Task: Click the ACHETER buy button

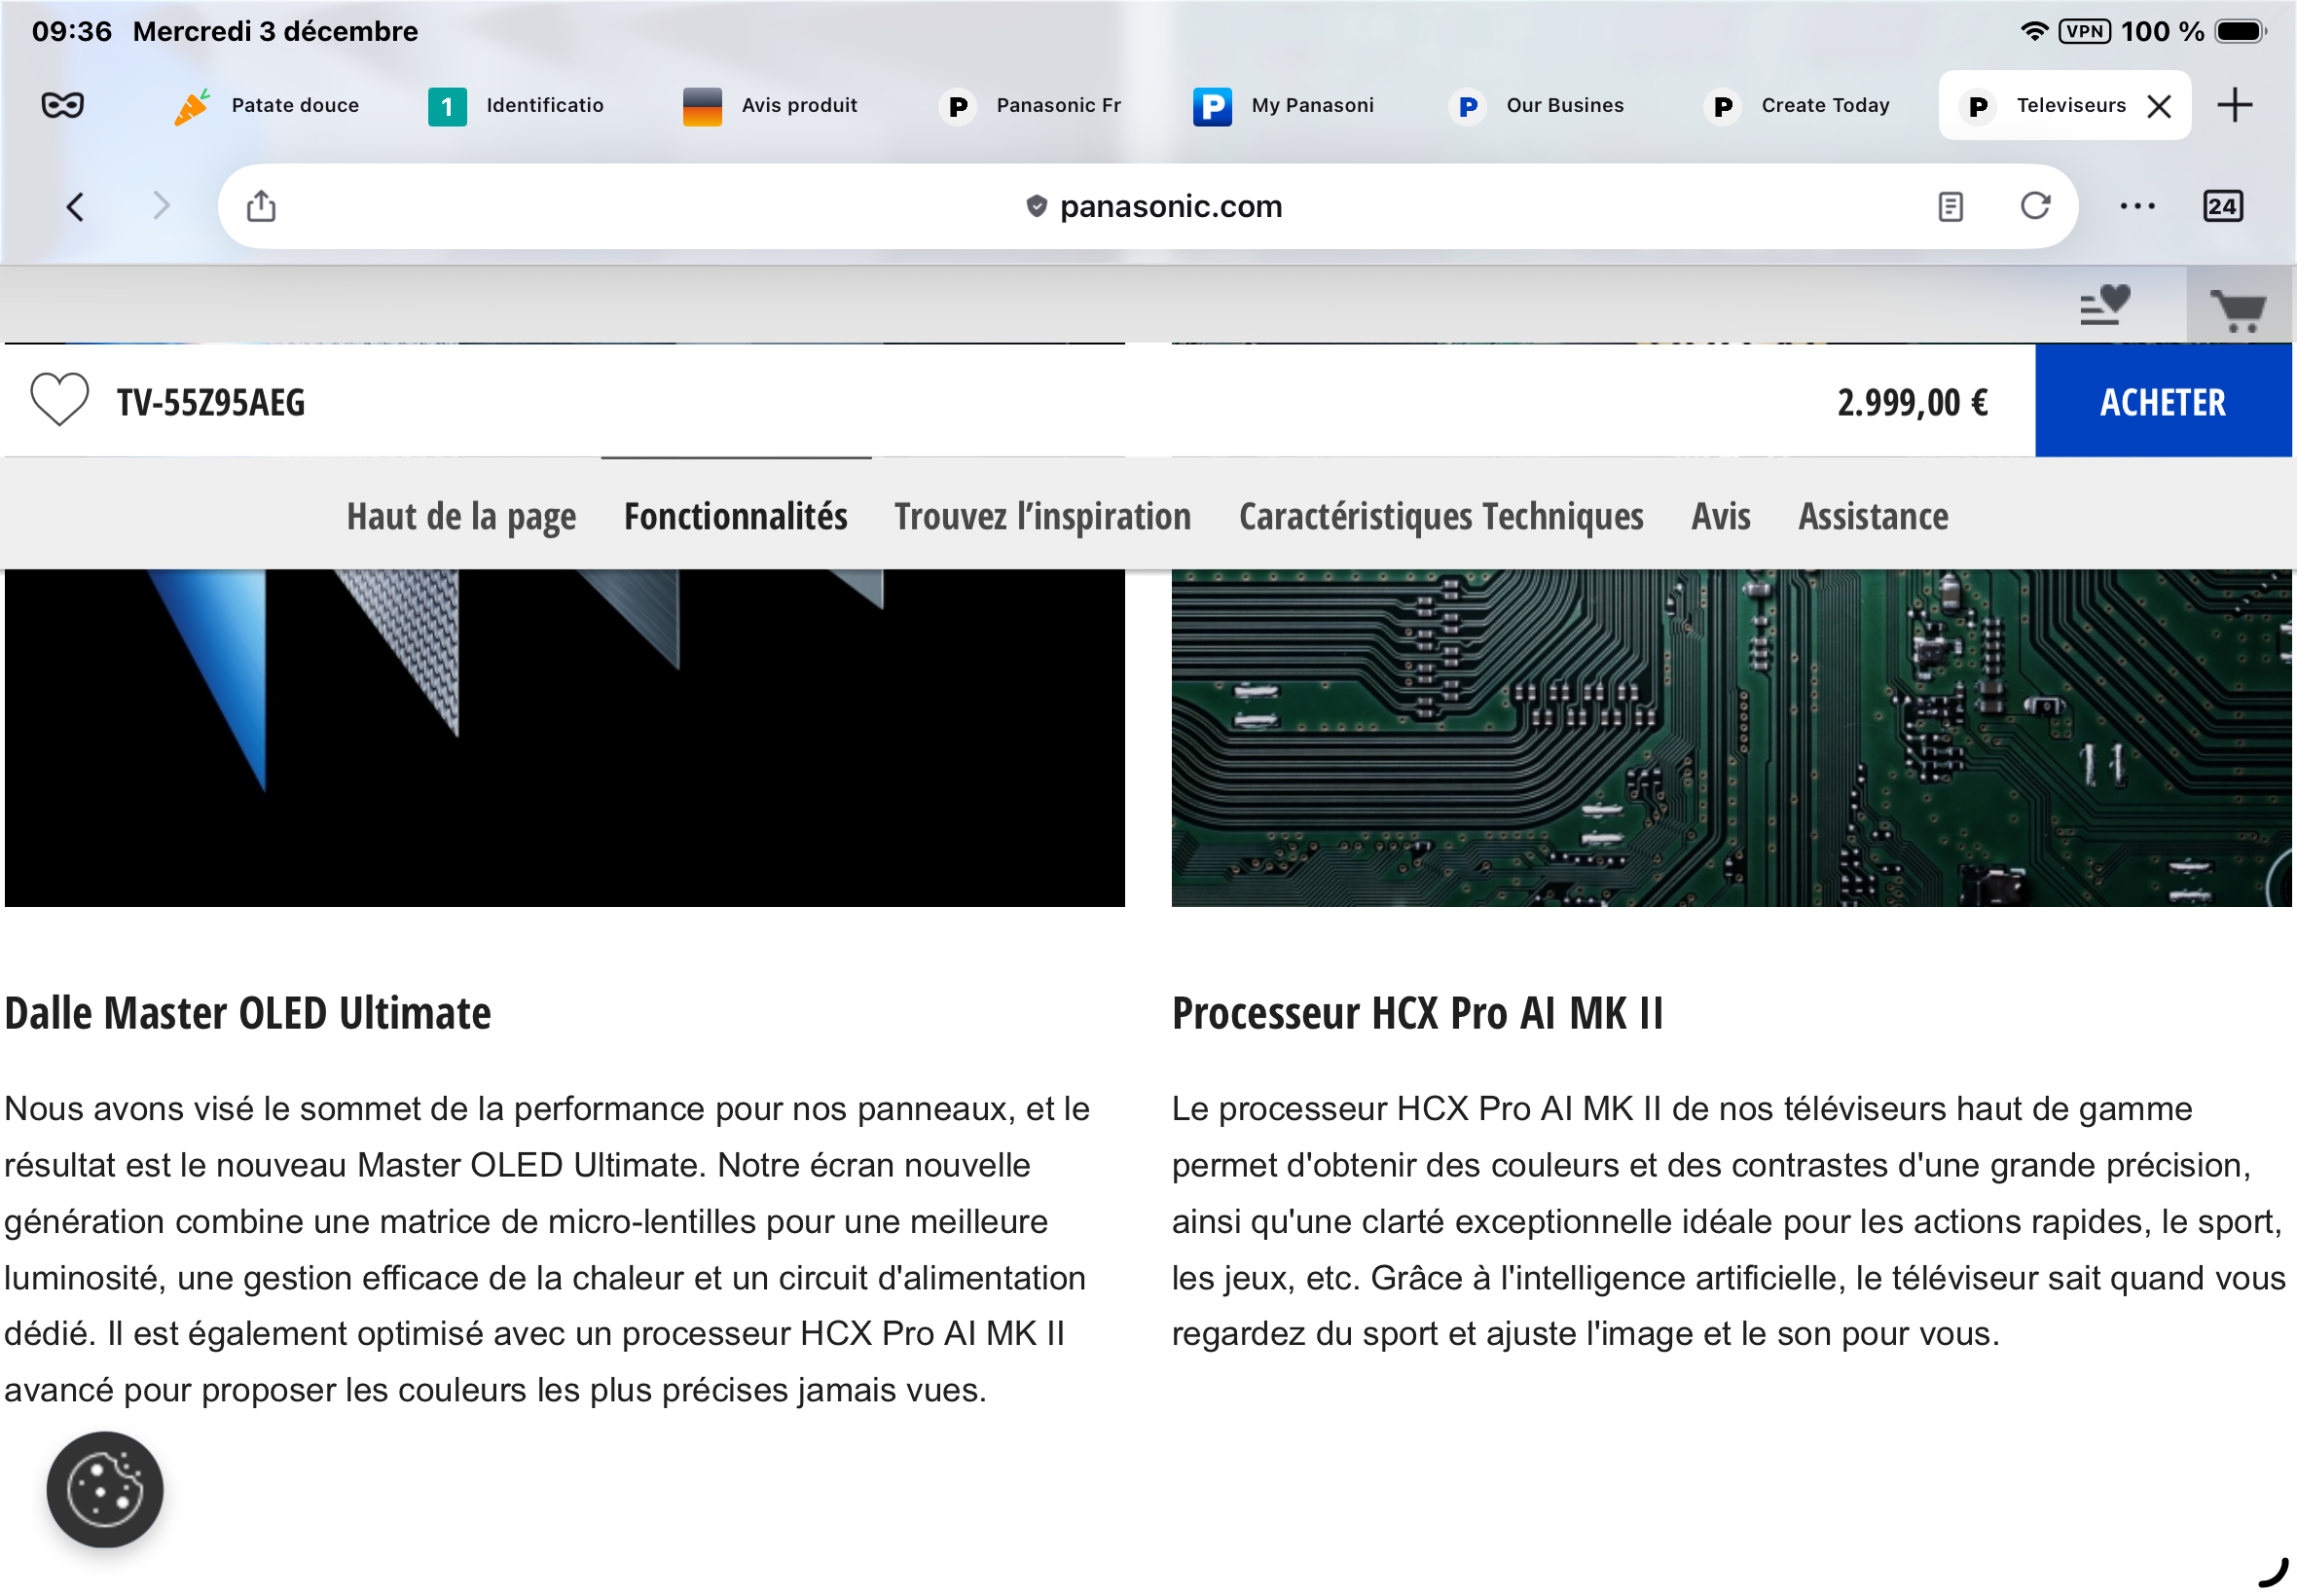Action: [x=2162, y=401]
